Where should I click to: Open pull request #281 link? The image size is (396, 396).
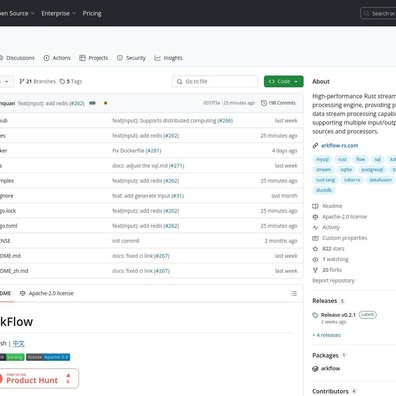point(153,151)
